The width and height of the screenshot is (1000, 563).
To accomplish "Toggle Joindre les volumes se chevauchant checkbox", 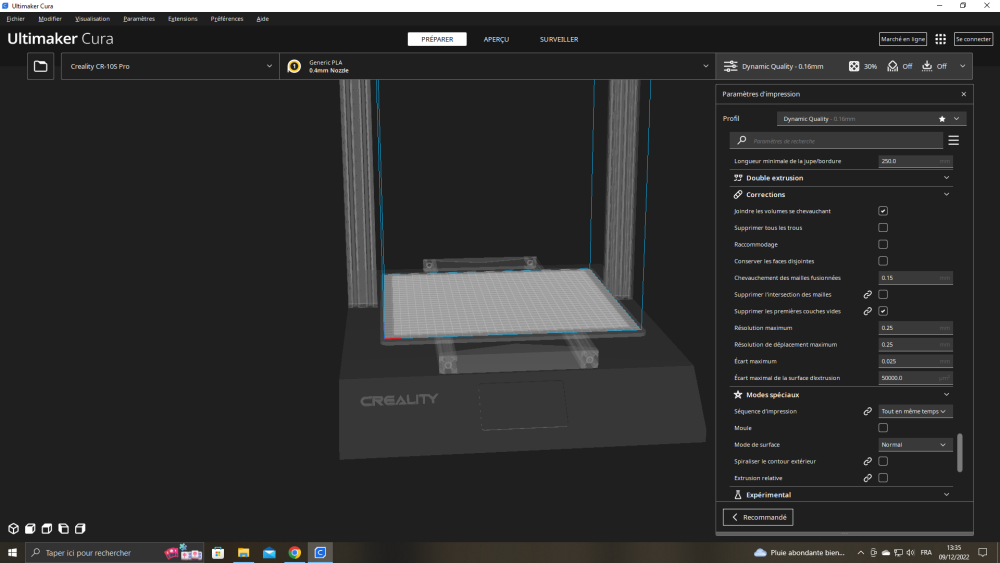I will [883, 211].
